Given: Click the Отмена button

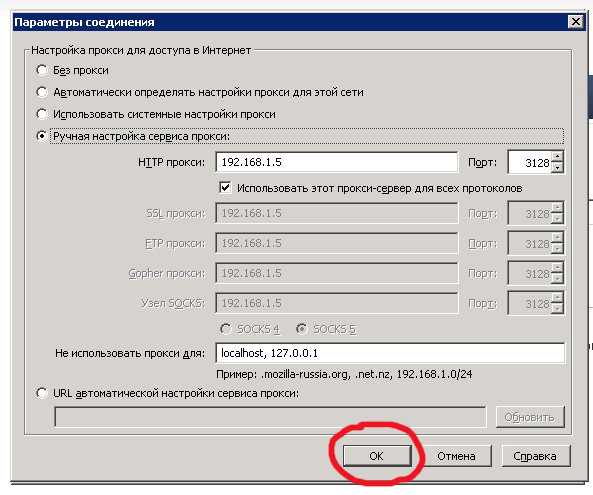Looking at the screenshot, I should [456, 456].
